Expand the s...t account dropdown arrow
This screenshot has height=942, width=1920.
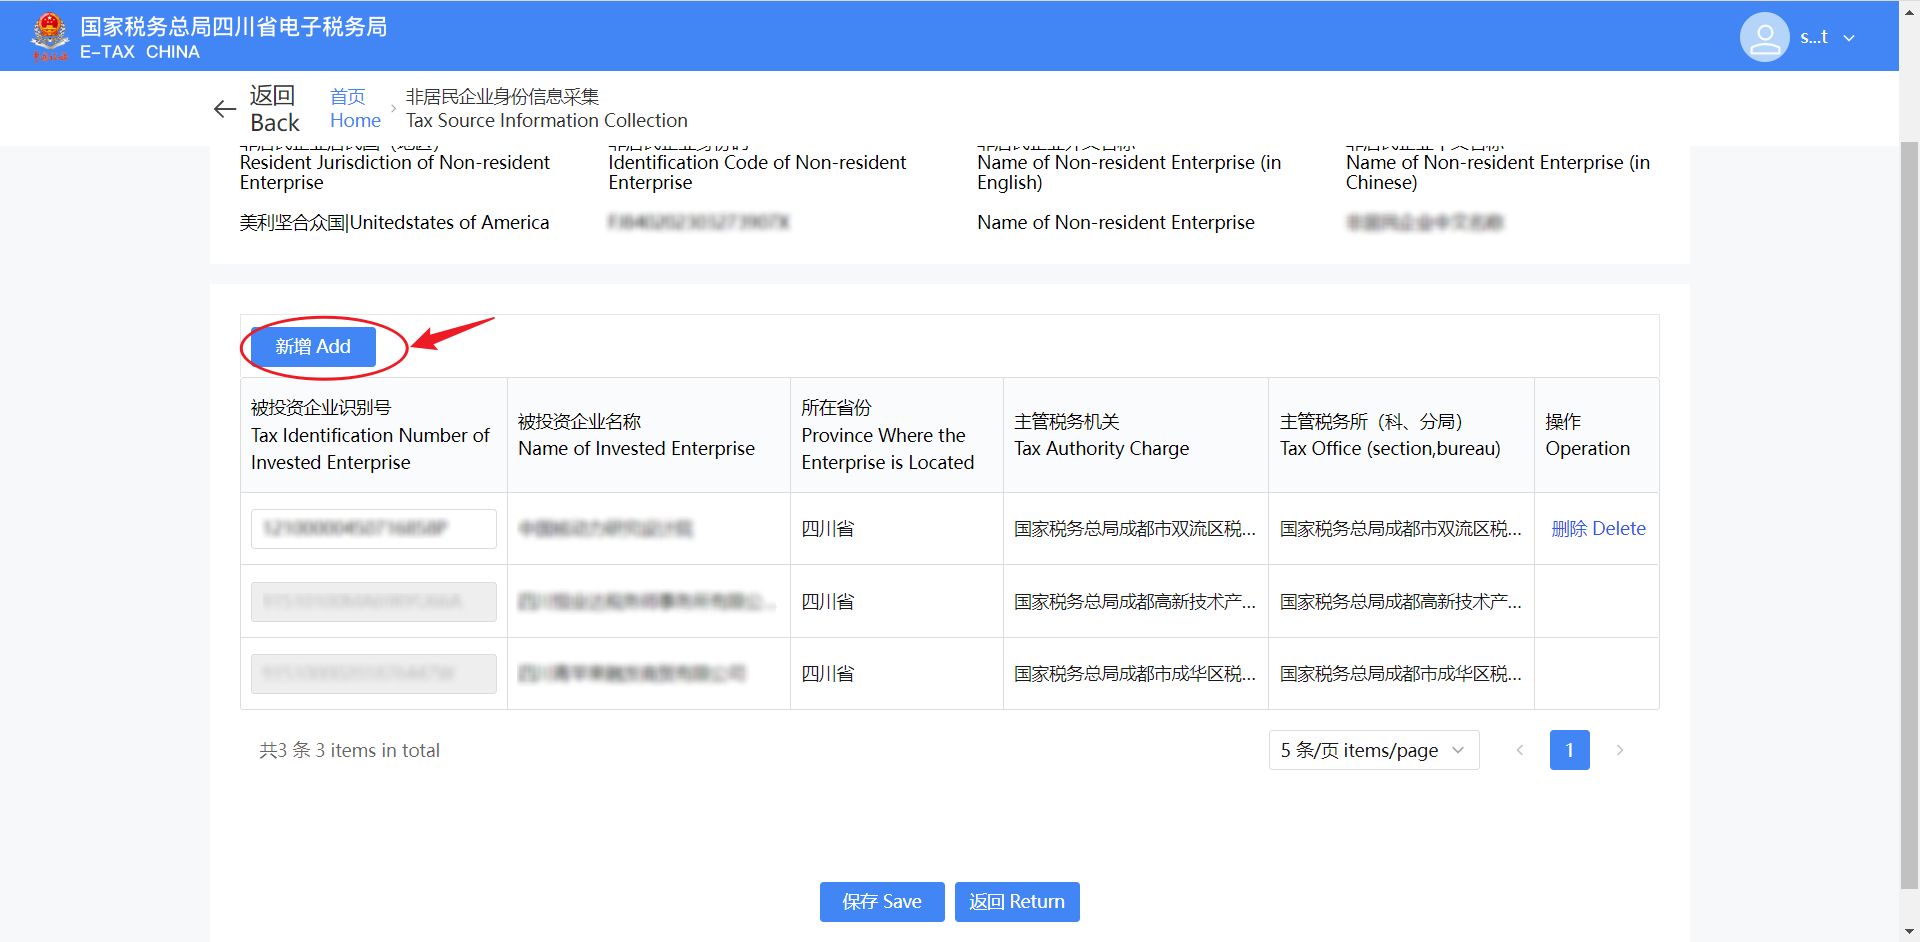tap(1849, 38)
